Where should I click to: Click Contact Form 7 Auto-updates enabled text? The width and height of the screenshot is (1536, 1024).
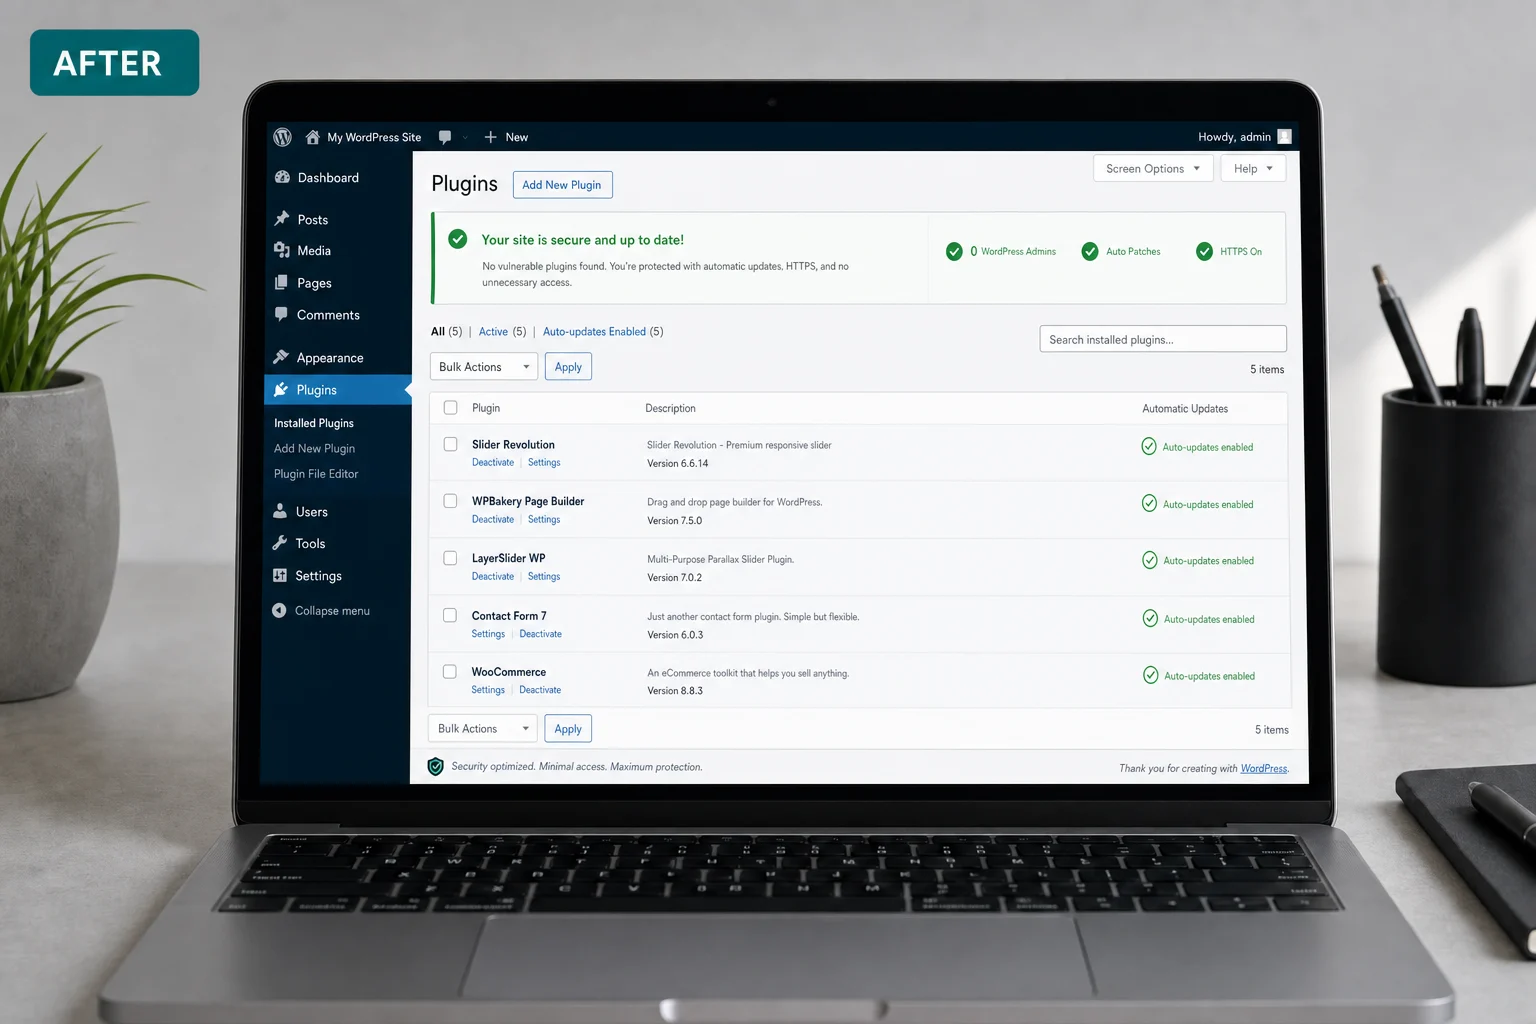(x=1209, y=619)
